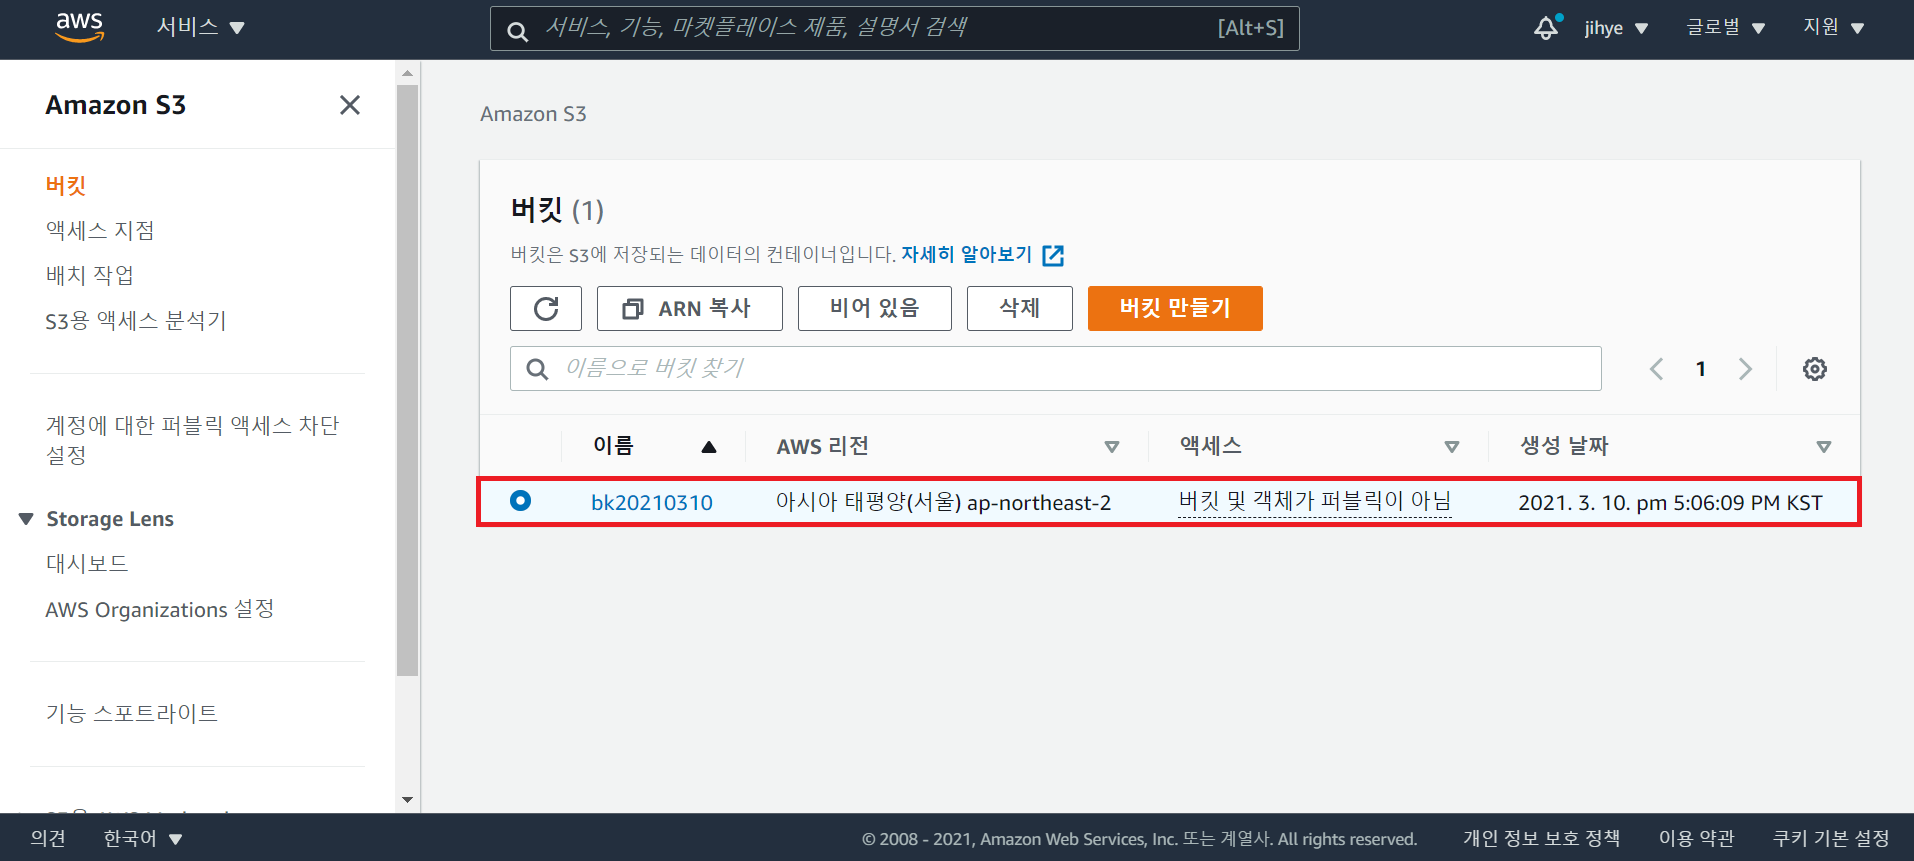Click page number 1 in pagination
The image size is (1914, 861).
[x=1701, y=369]
